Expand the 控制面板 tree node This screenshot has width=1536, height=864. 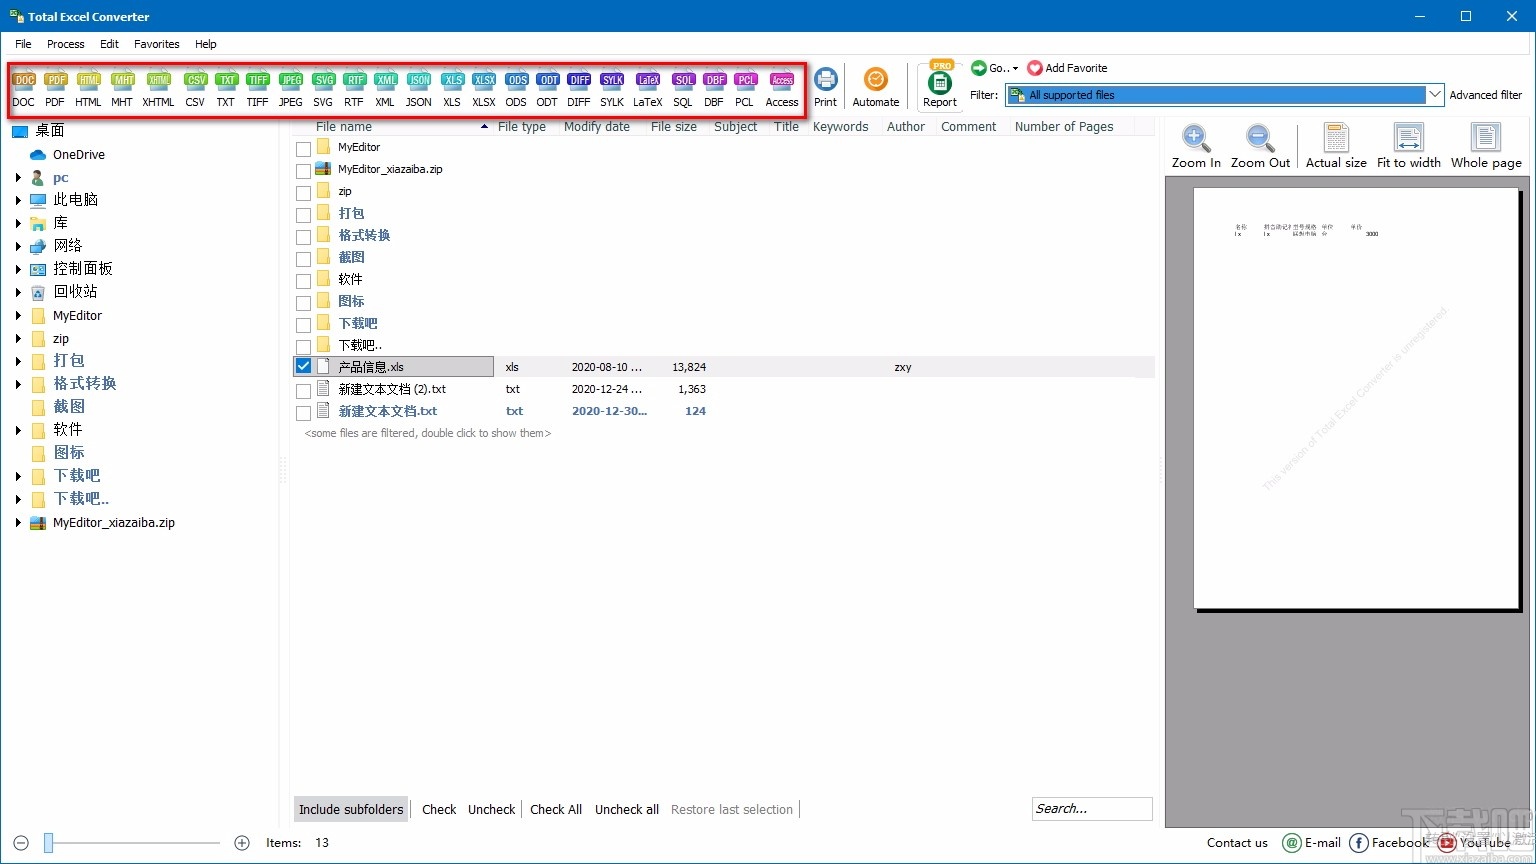point(18,269)
